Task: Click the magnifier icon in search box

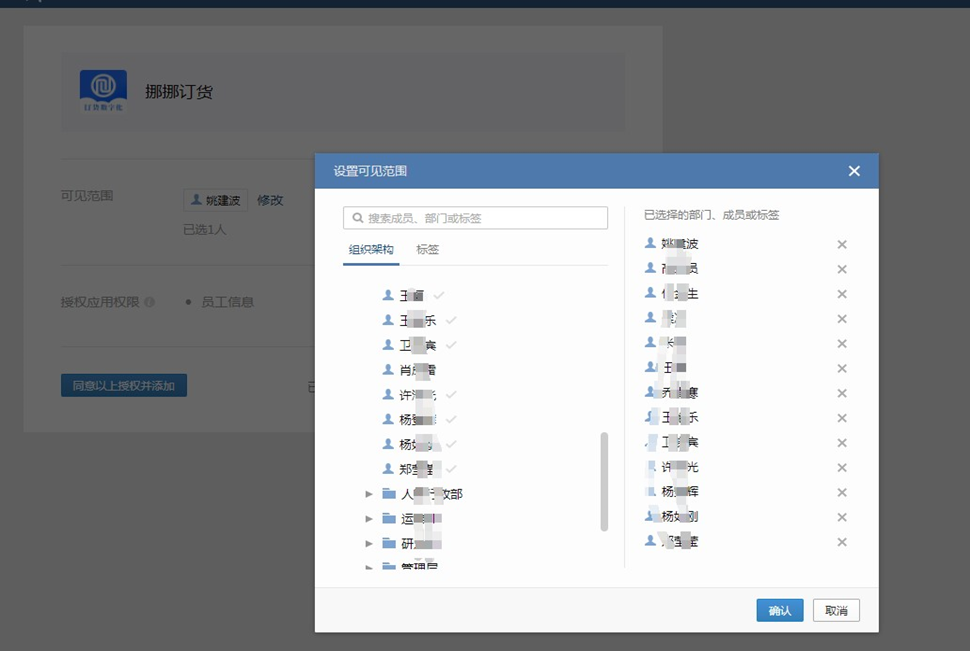Action: tap(357, 218)
